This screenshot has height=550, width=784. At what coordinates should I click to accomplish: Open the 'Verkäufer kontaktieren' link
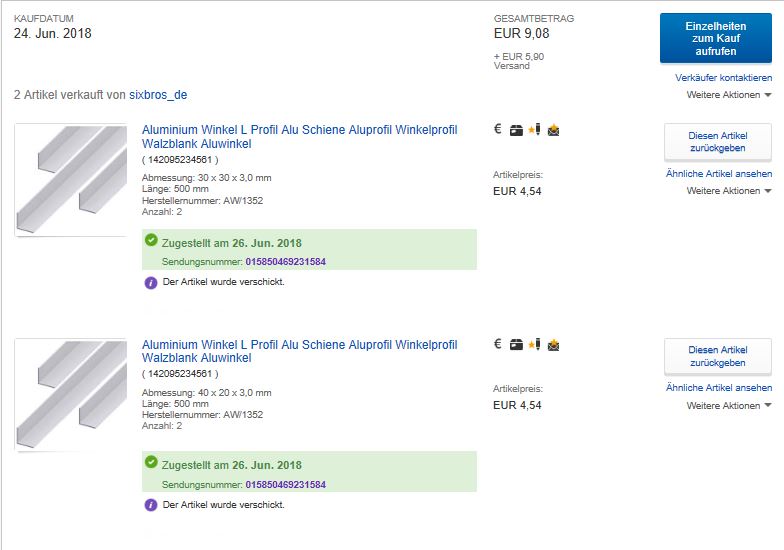(724, 78)
